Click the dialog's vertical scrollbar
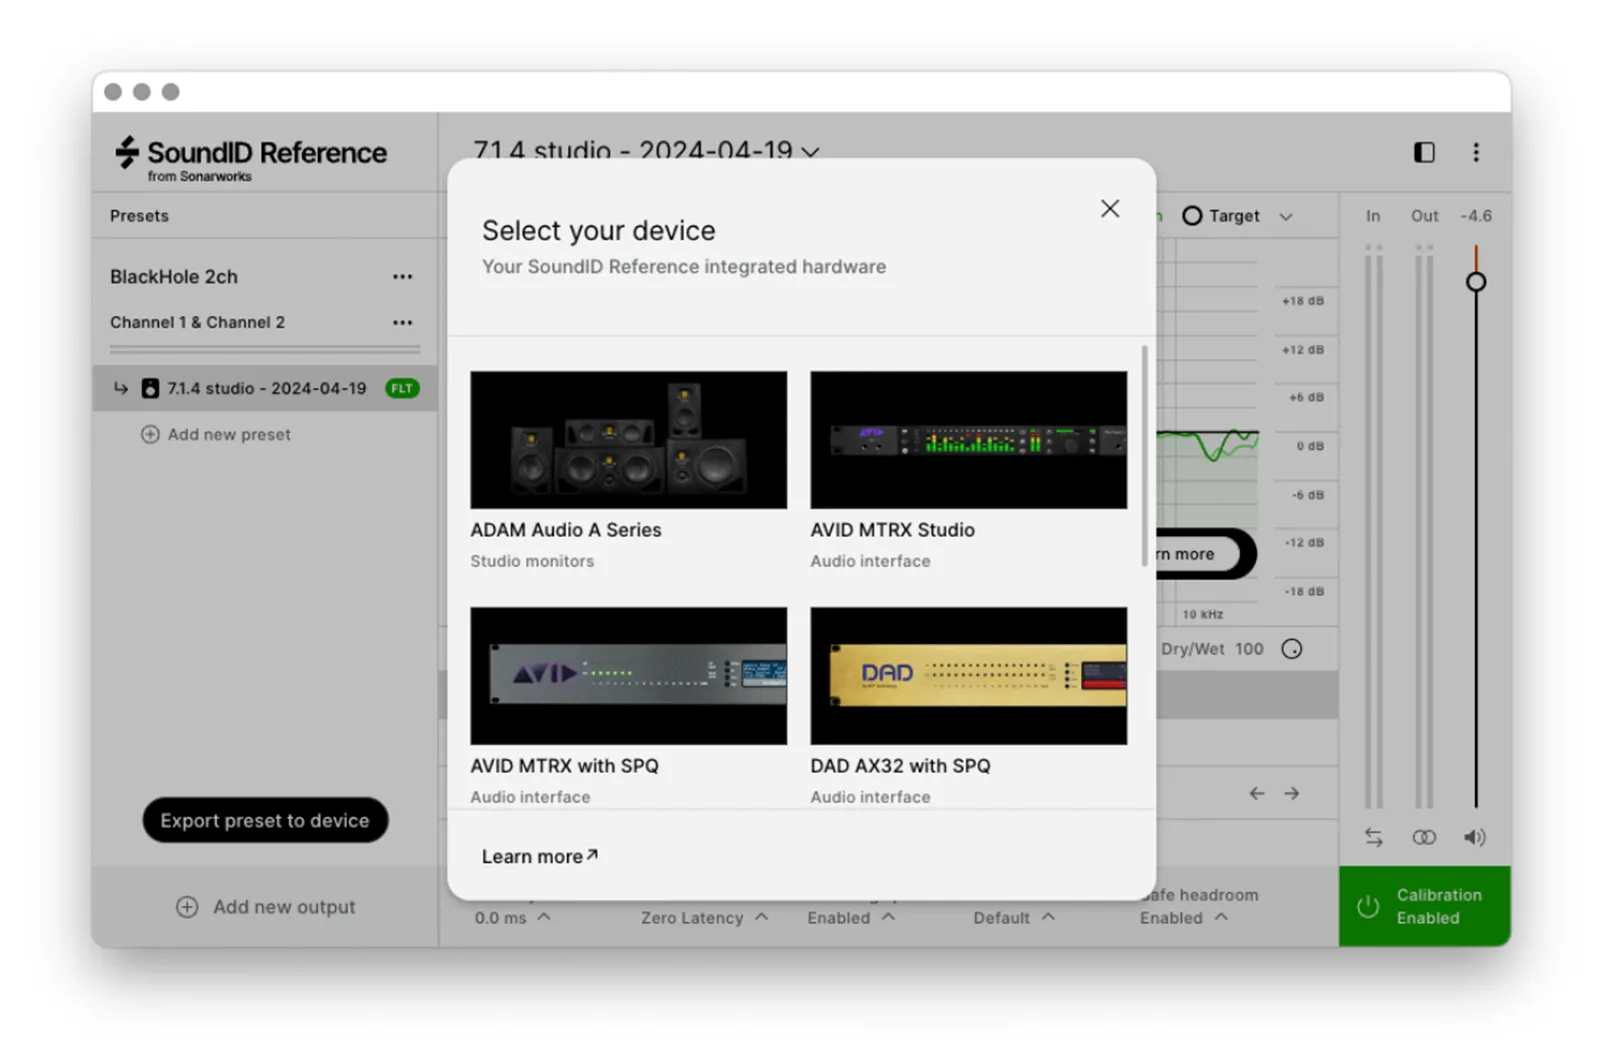1600x1050 pixels. point(1144,456)
